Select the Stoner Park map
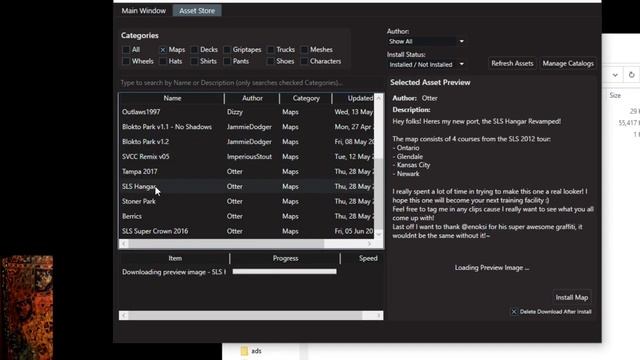The width and height of the screenshot is (640, 360). click(247, 201)
